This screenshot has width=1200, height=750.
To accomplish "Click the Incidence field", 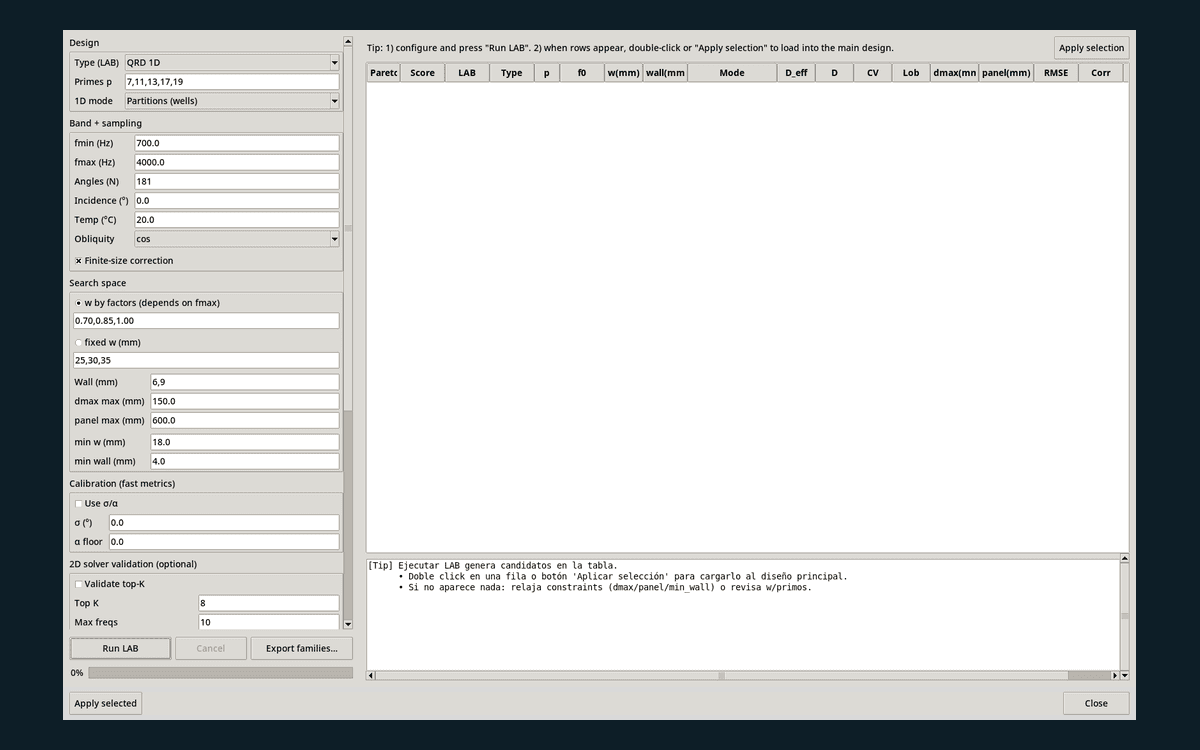I will coord(237,201).
